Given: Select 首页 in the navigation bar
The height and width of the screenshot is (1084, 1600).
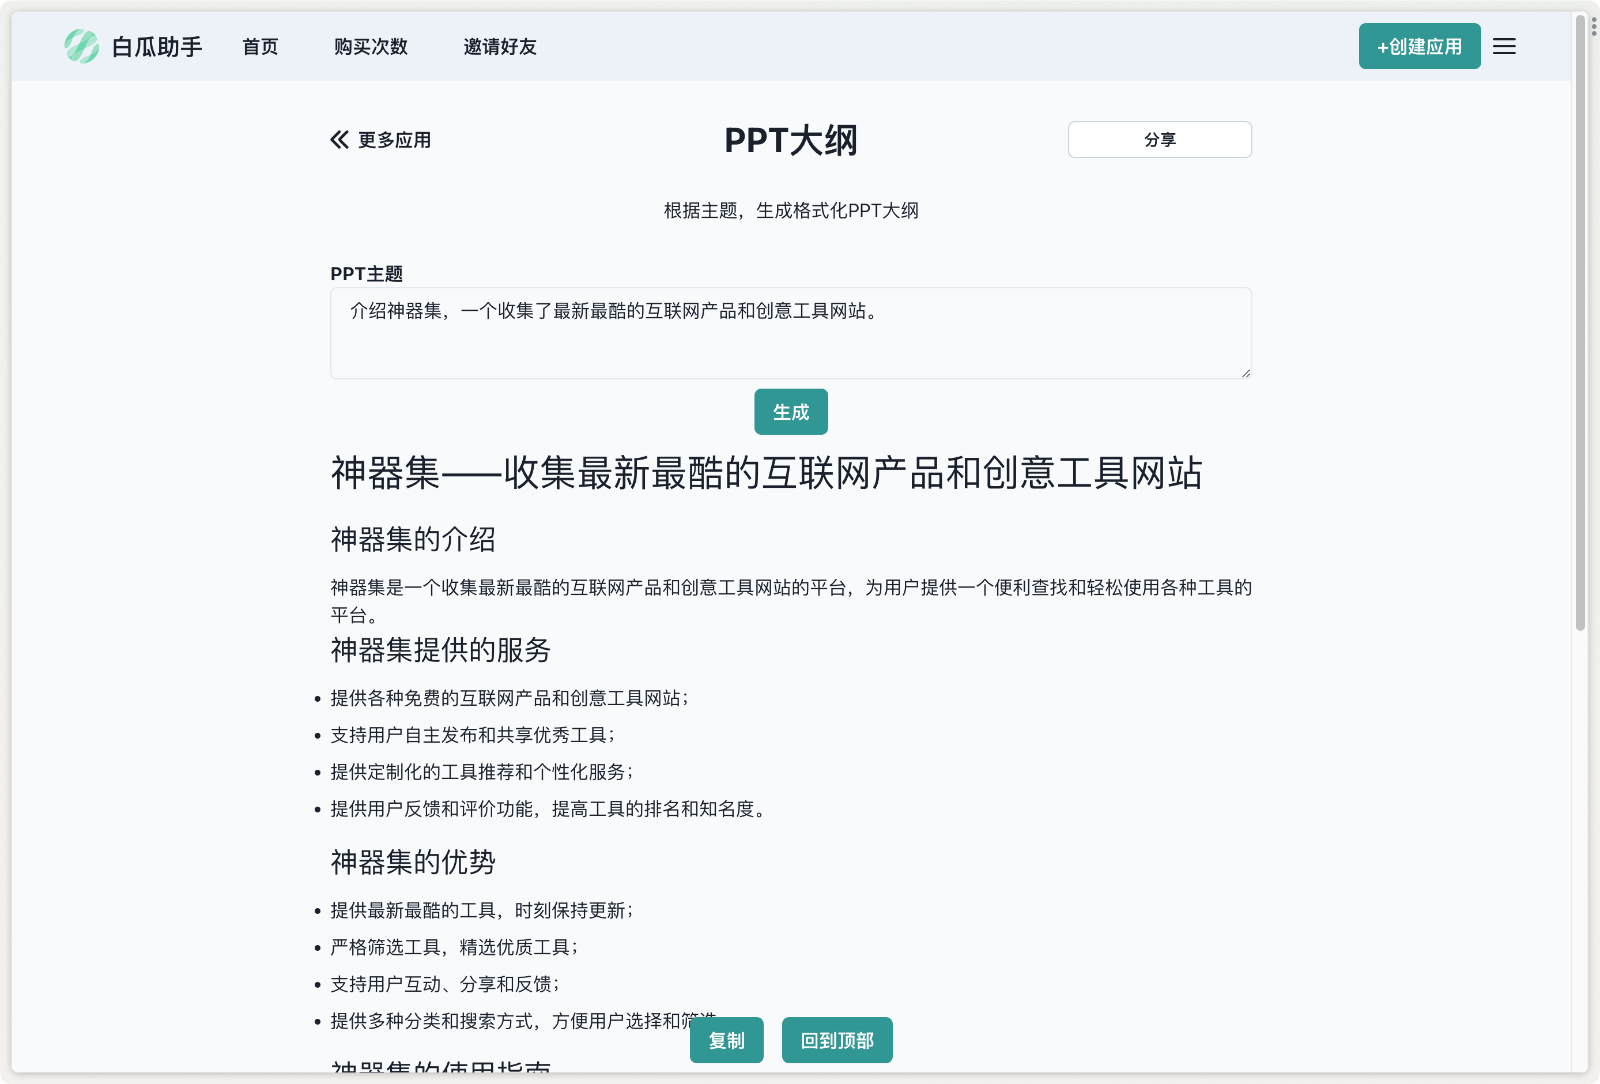Looking at the screenshot, I should coord(259,46).
